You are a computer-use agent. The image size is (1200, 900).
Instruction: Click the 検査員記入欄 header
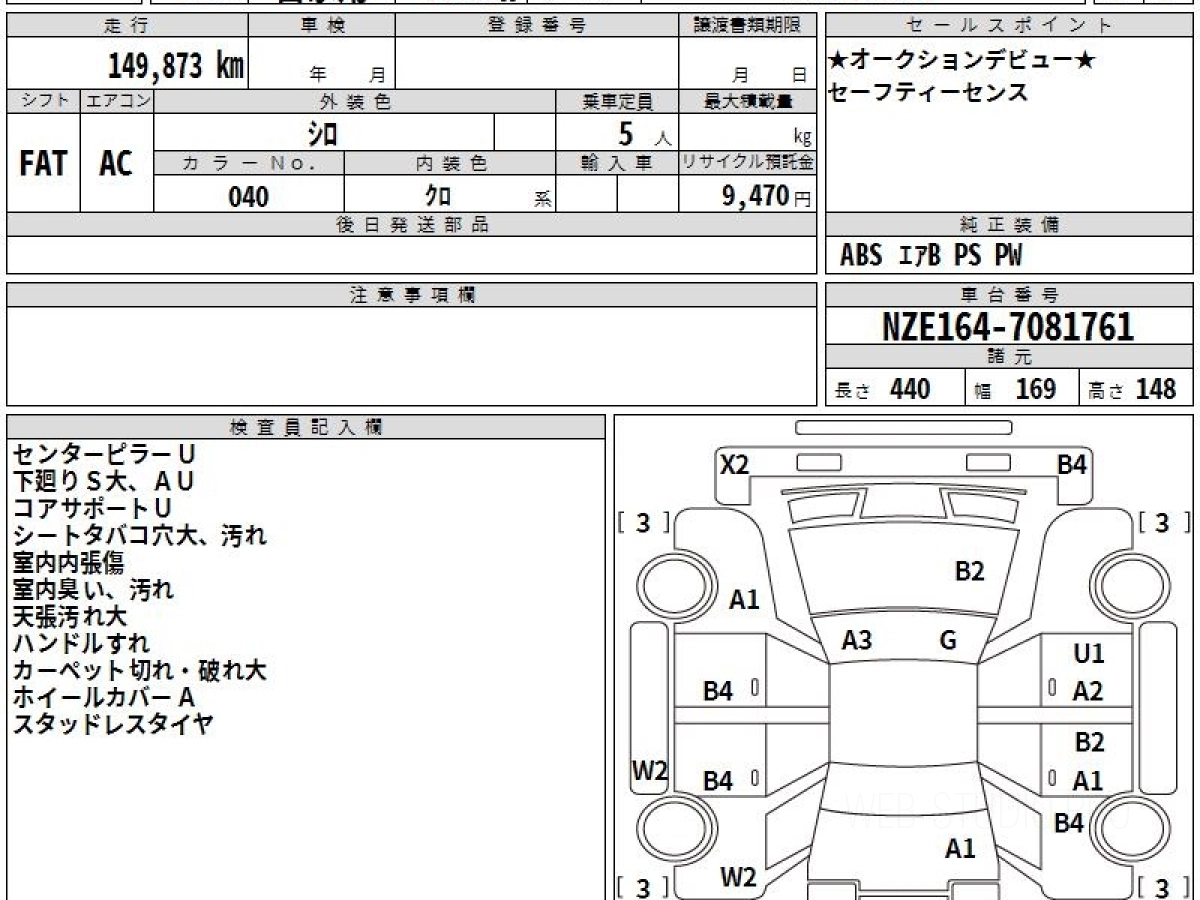click(x=306, y=426)
